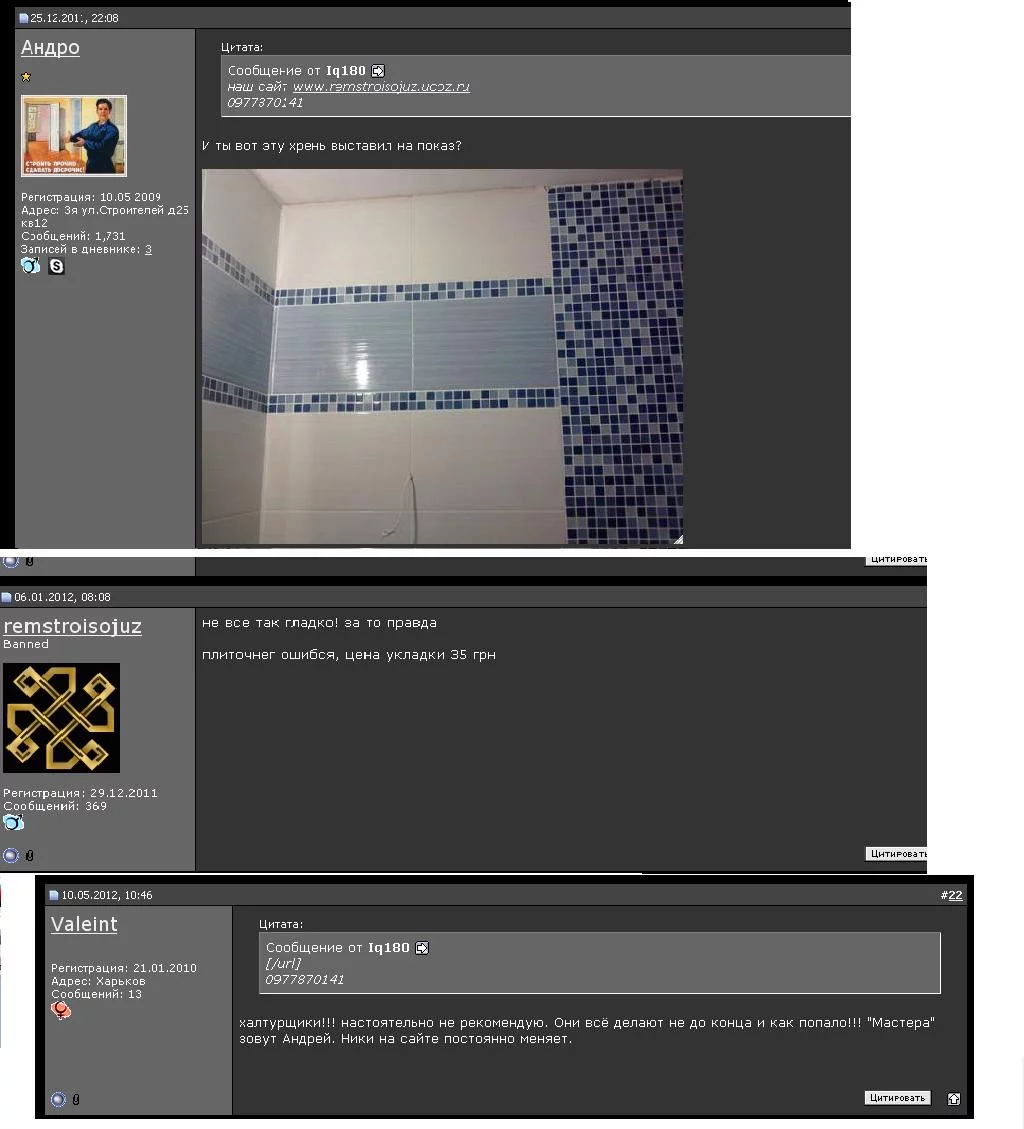Click 'И ты вот эту хрень выставил на показ?'

click(332, 145)
